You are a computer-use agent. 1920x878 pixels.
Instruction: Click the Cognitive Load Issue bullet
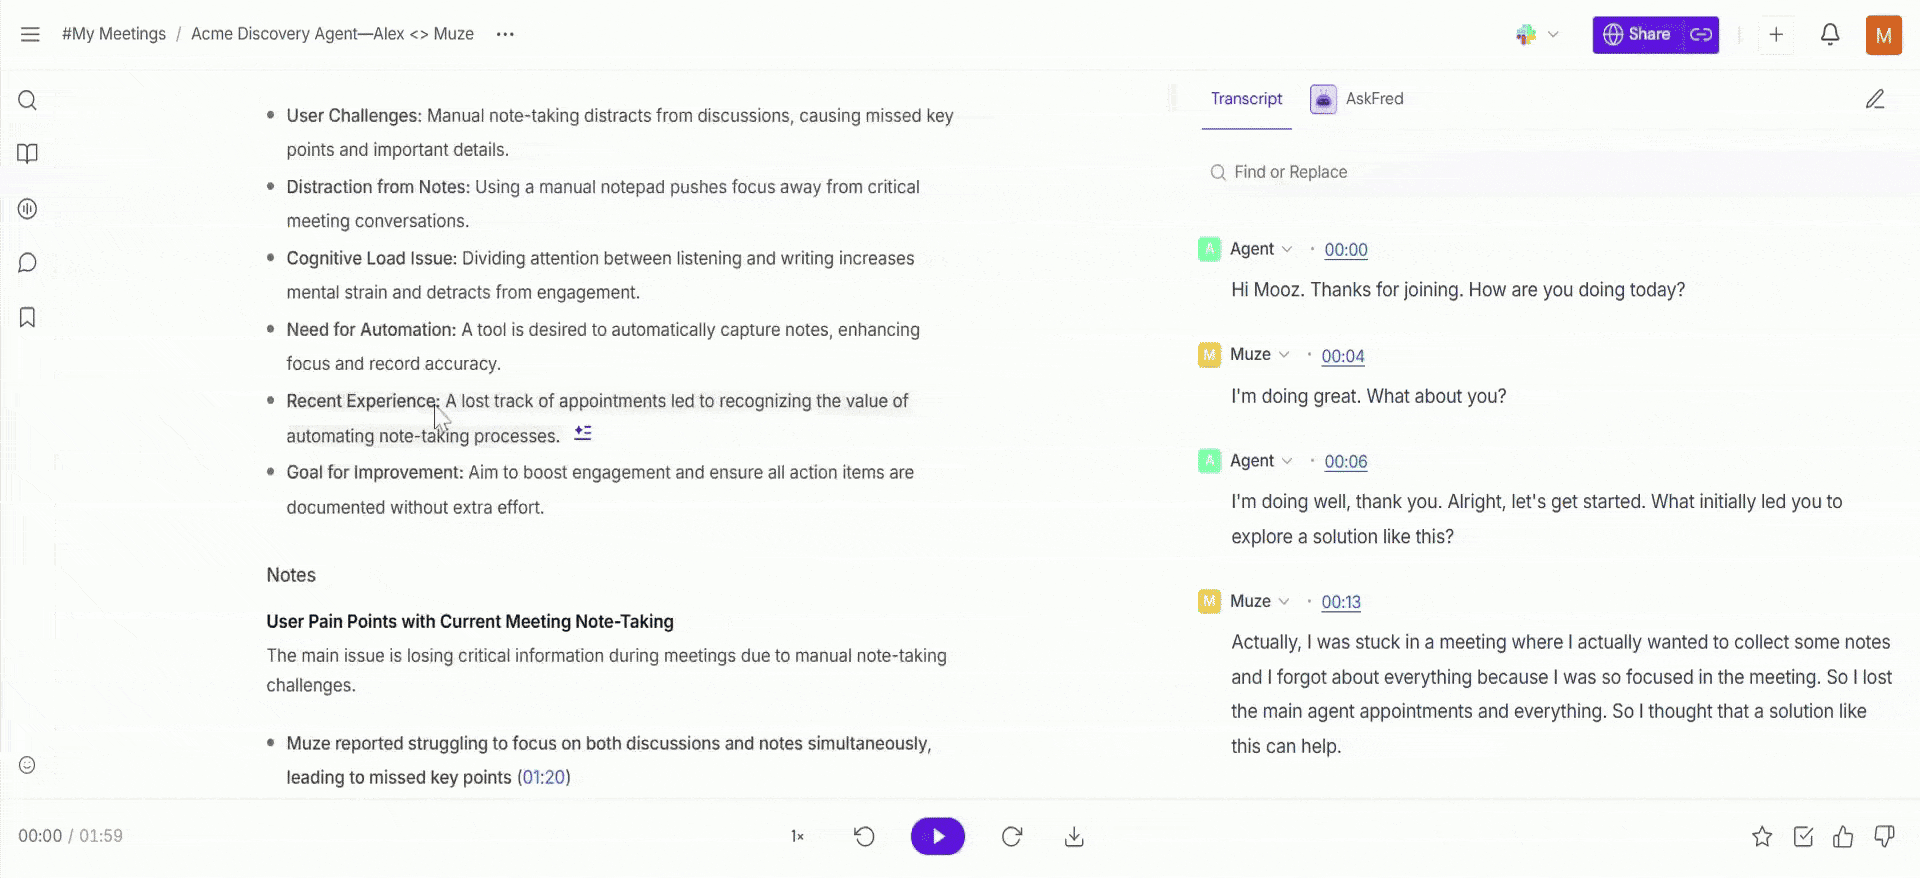point(600,275)
